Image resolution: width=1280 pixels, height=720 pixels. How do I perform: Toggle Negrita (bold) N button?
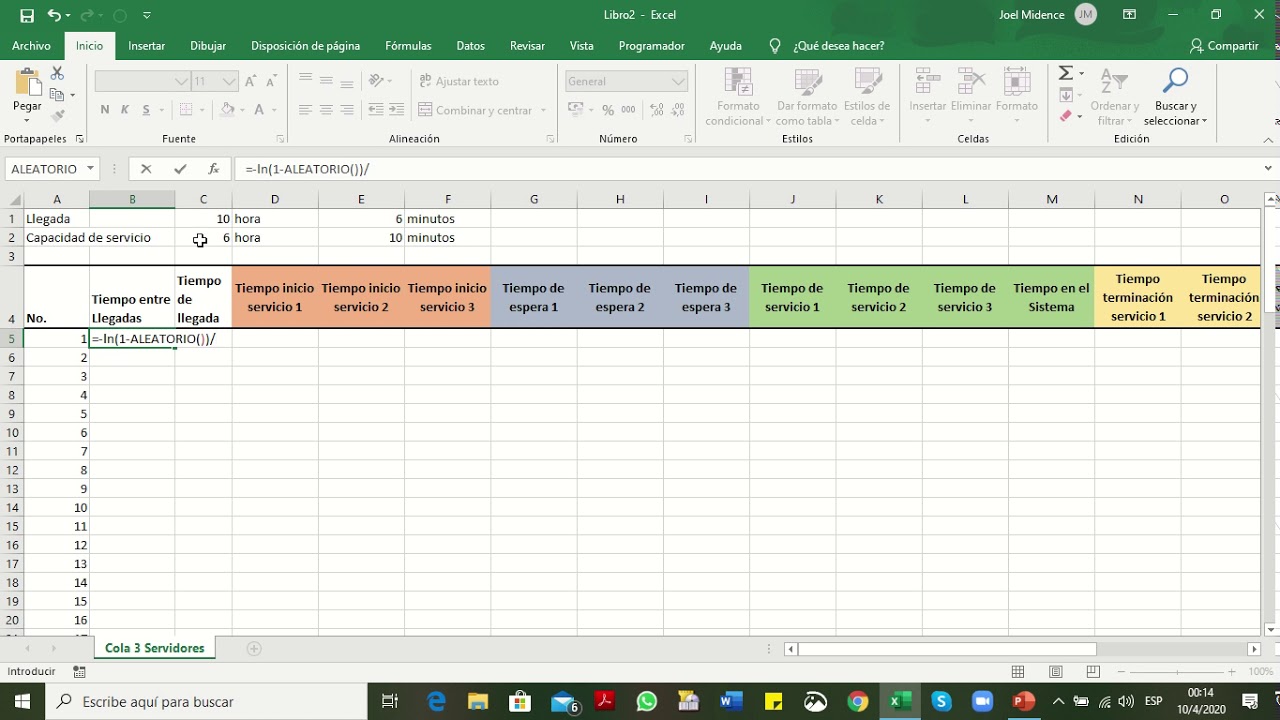(105, 110)
